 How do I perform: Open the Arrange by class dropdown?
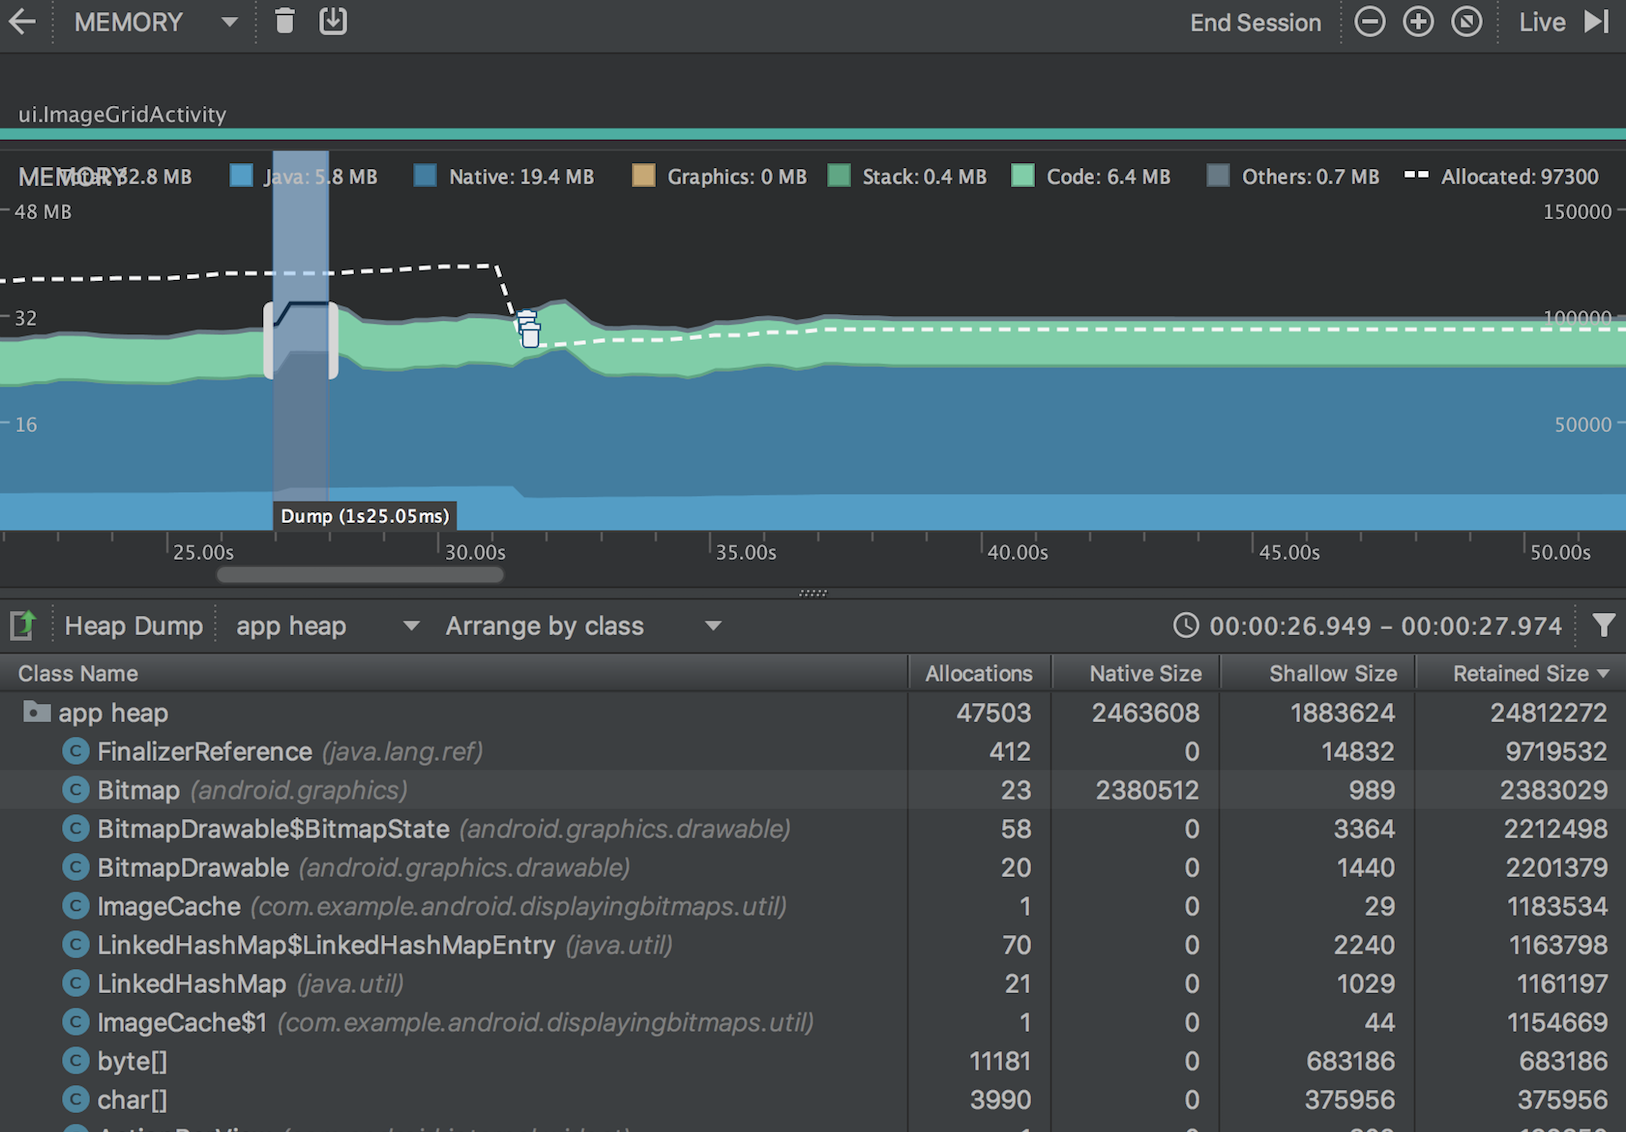coord(583,626)
